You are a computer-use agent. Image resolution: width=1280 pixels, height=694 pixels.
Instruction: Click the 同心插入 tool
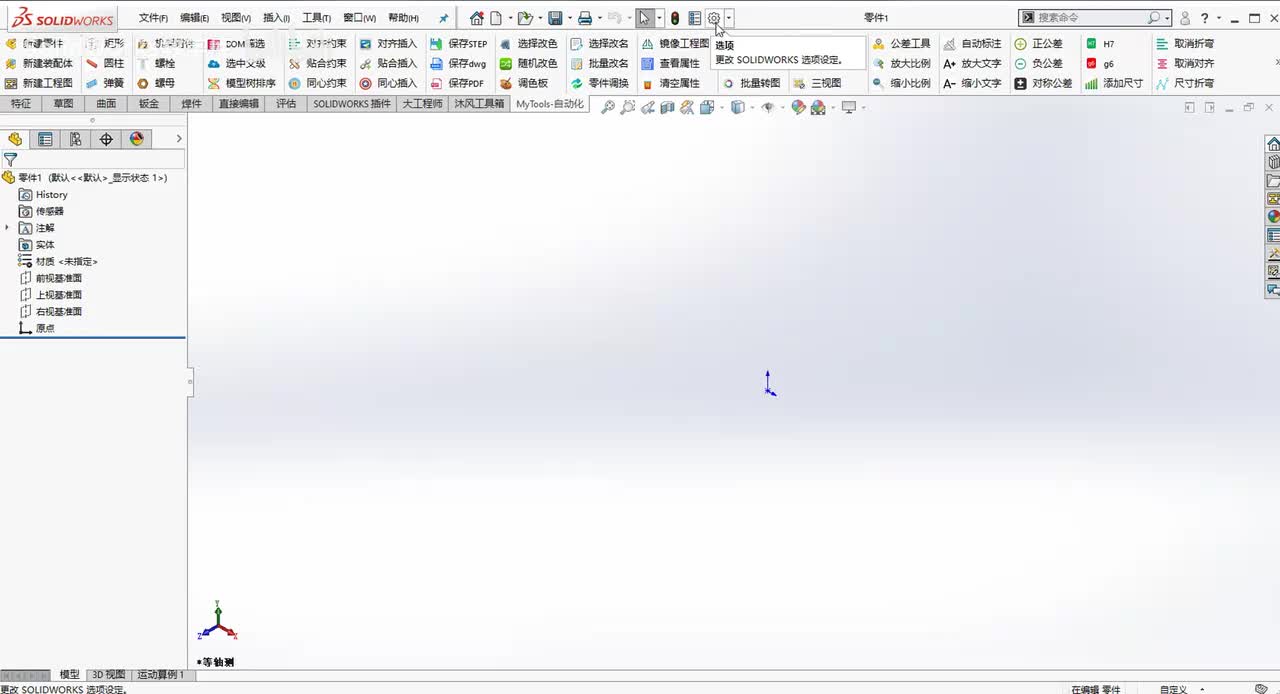388,83
